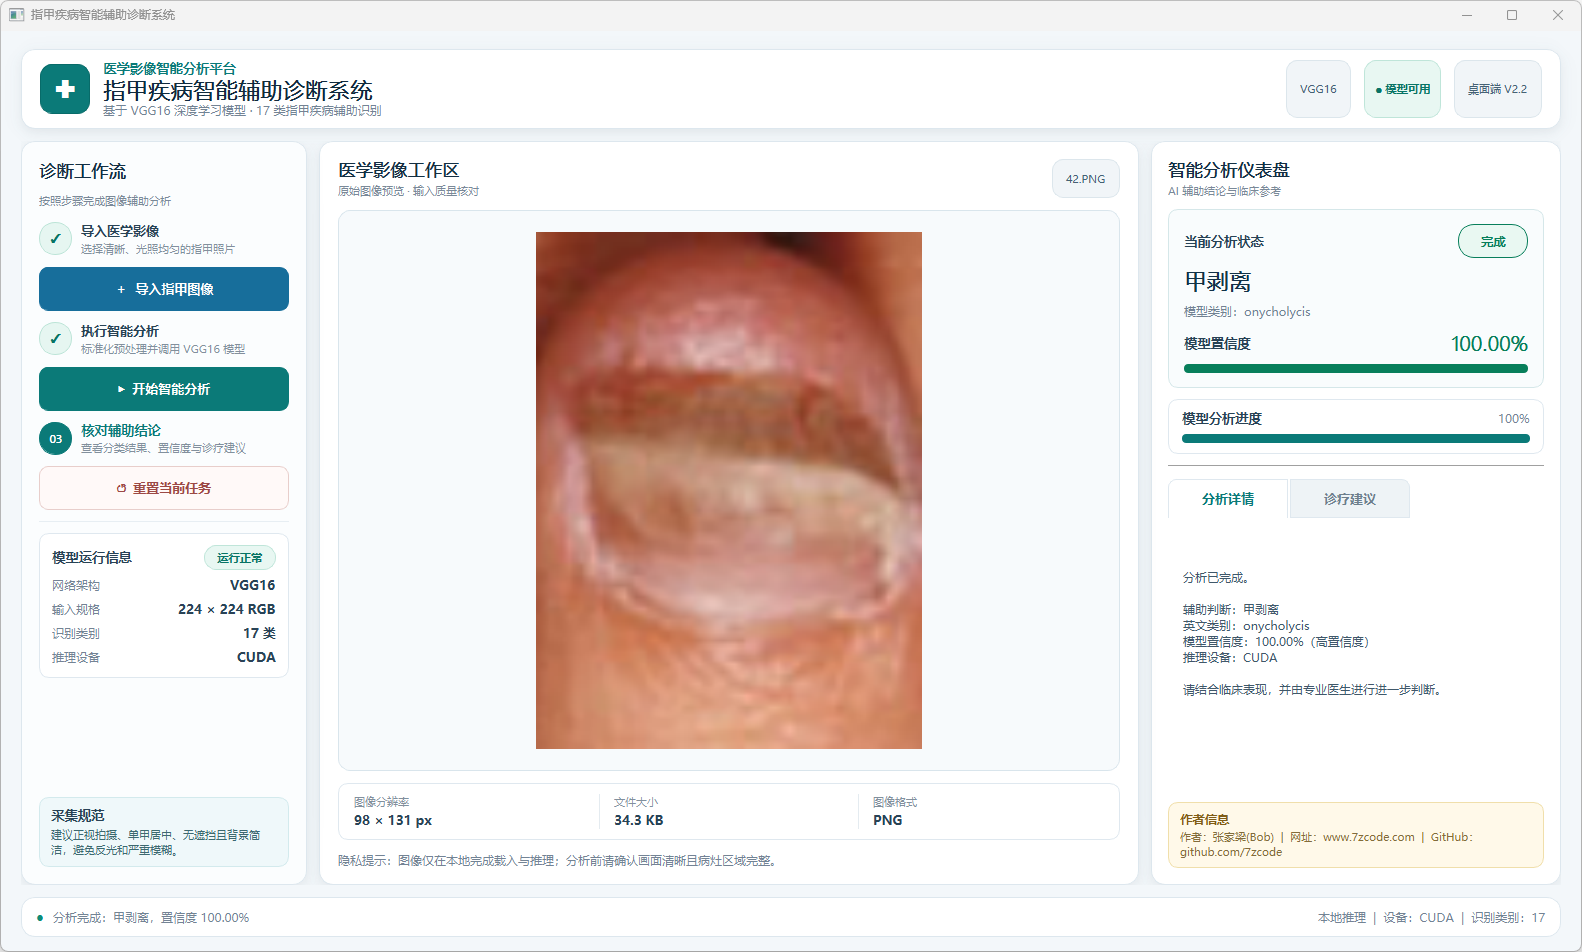Screen dimensions: 1582x952
Task: Click the 模型类别: onycholycis text
Action: point(1247,312)
